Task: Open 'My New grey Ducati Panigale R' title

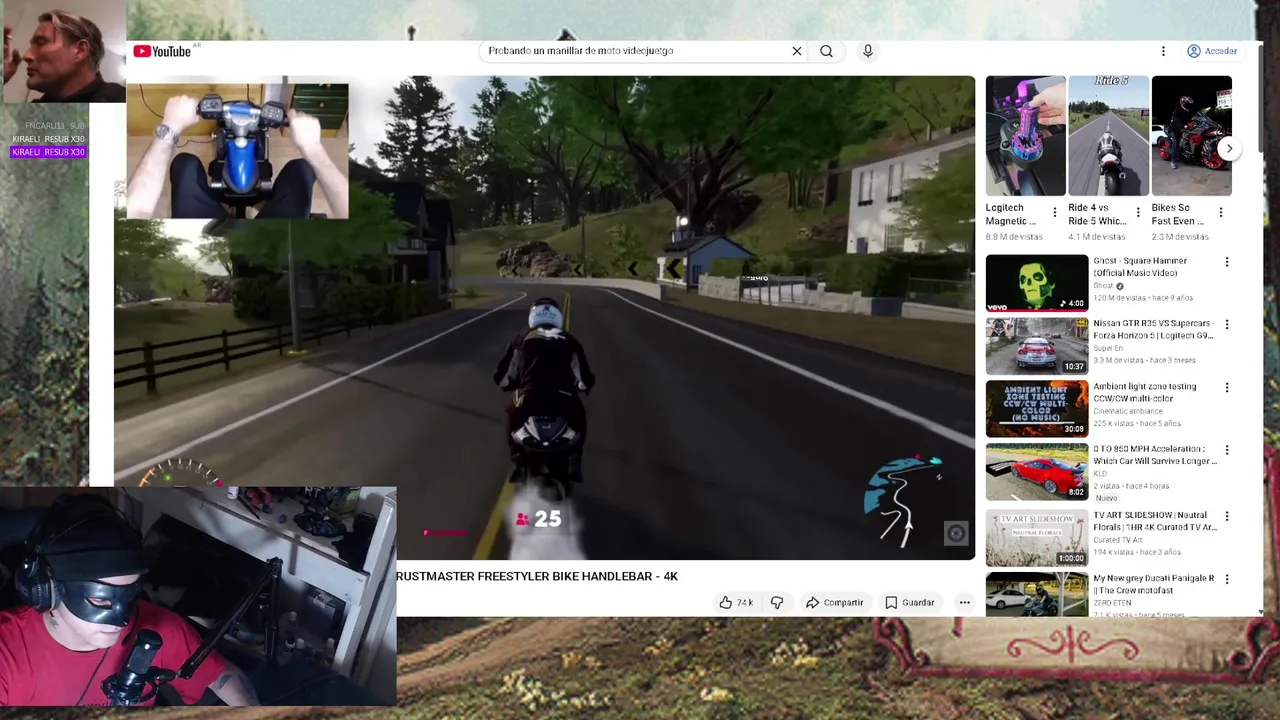Action: click(1154, 584)
